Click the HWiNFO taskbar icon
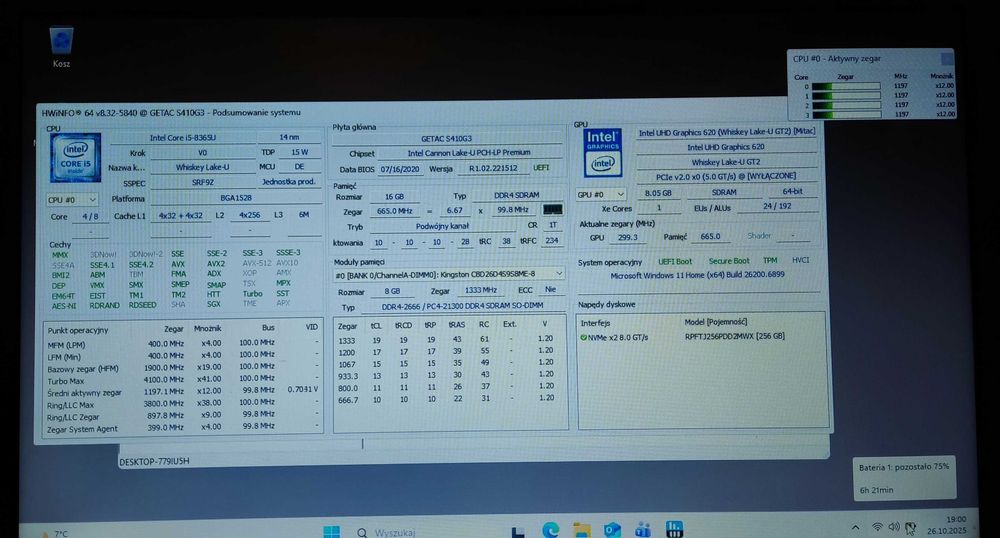 click(x=674, y=529)
